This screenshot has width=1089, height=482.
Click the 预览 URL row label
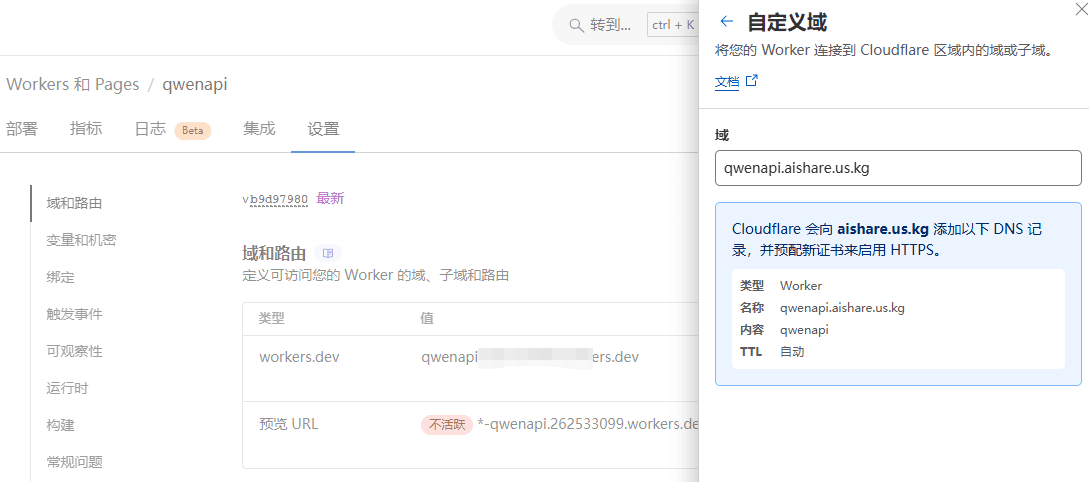[x=288, y=424]
